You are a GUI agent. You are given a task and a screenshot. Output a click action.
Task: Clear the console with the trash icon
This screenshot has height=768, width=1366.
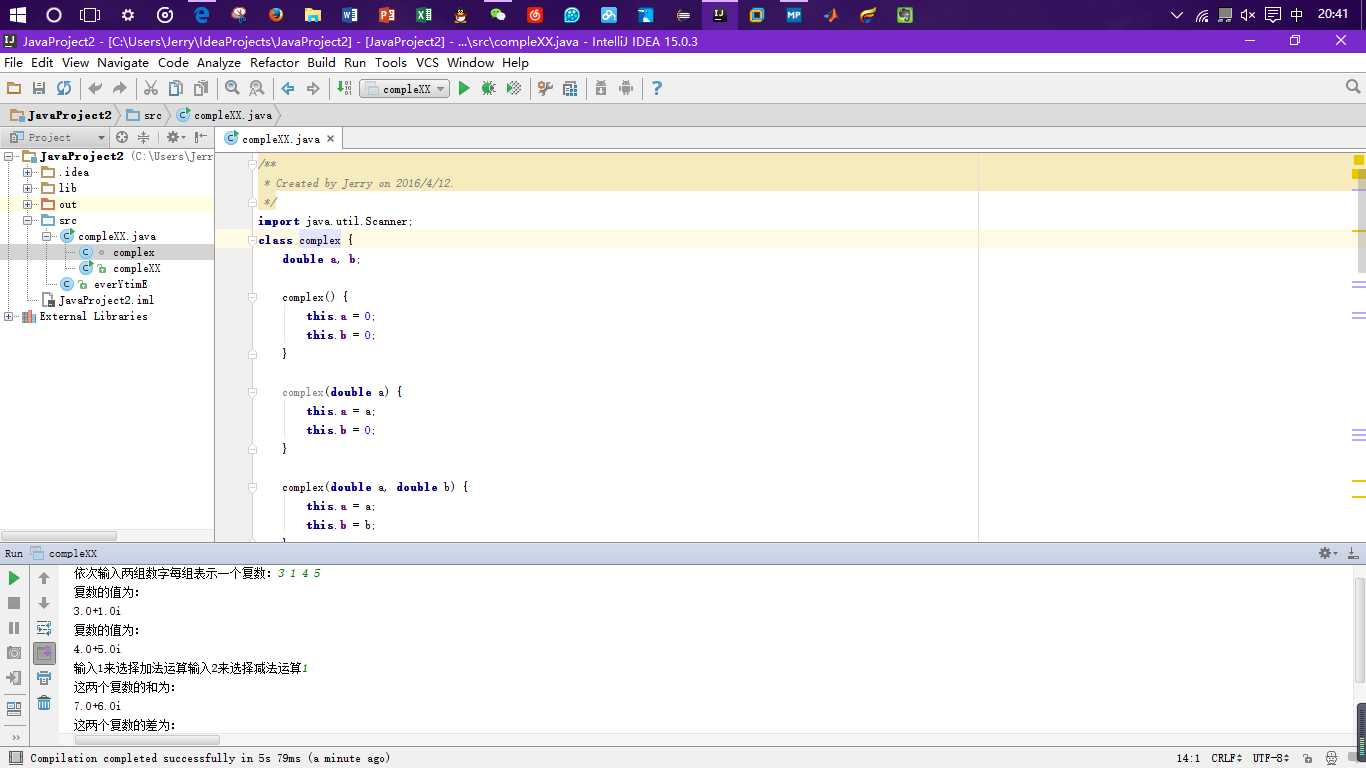point(44,703)
